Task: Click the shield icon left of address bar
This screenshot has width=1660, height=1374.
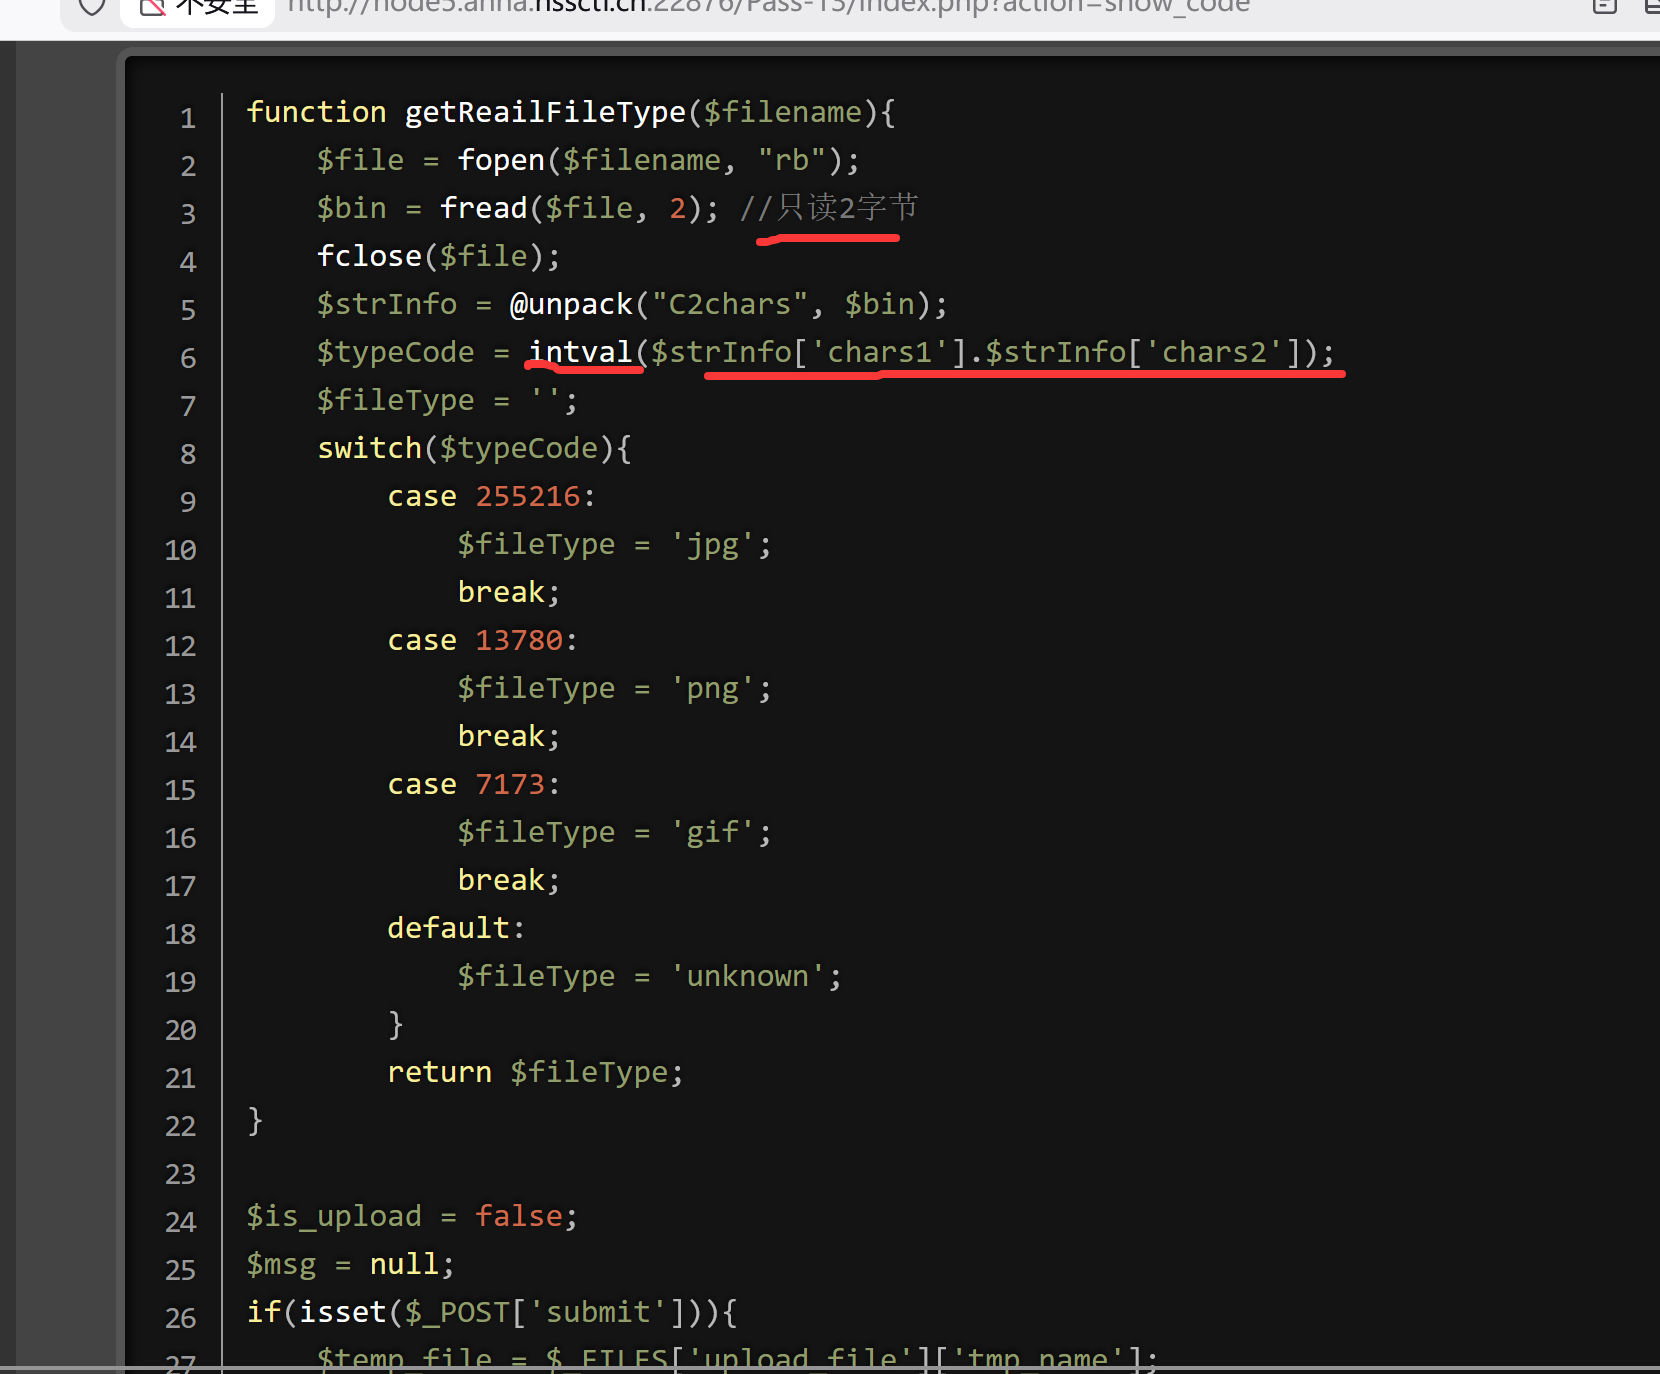Action: tap(92, 7)
